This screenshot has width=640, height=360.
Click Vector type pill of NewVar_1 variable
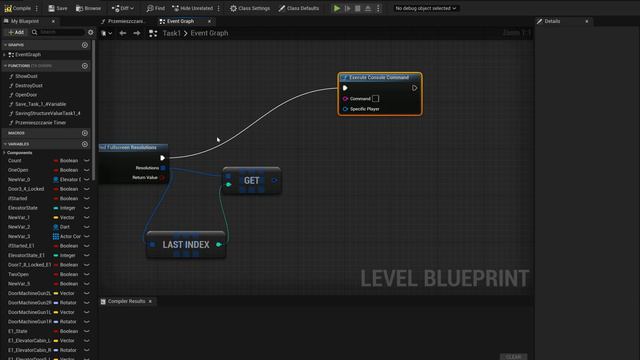64,218
